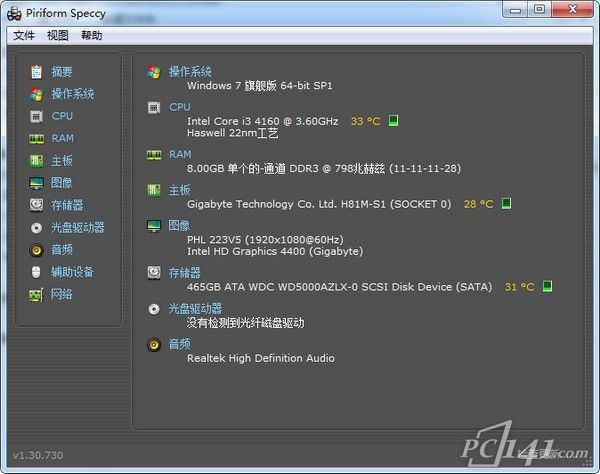Open 主板 heading link in summary

coord(179,190)
